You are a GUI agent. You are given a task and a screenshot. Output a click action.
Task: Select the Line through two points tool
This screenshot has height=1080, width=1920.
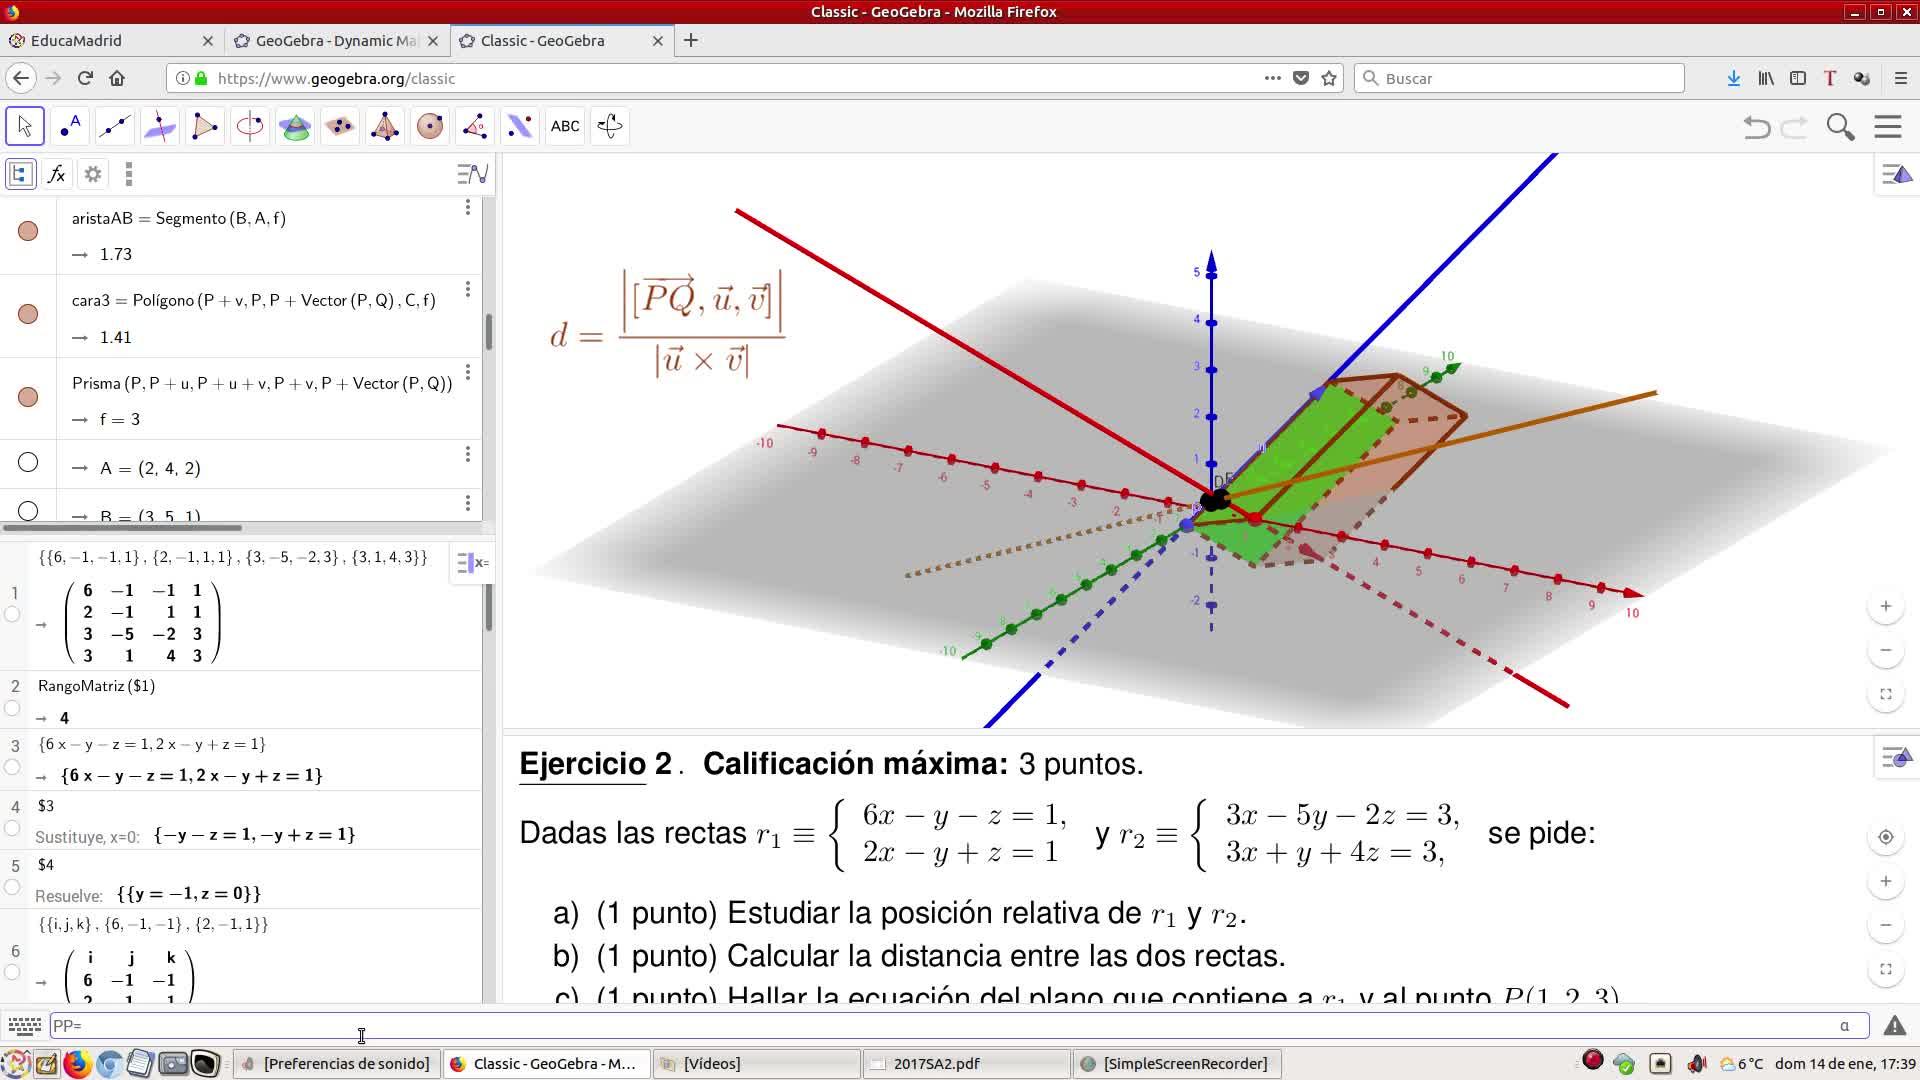coord(115,126)
